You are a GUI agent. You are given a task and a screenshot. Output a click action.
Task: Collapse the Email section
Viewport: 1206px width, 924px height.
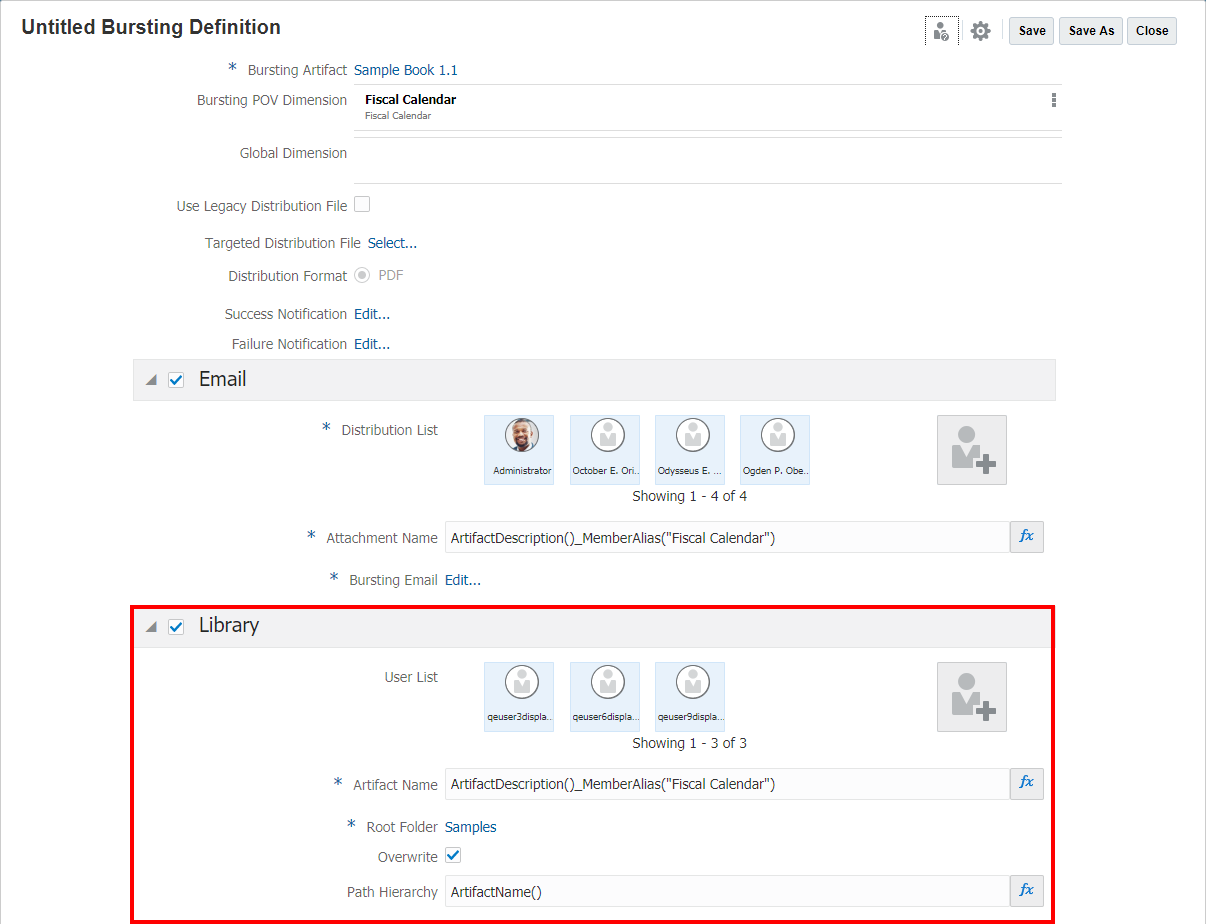151,379
